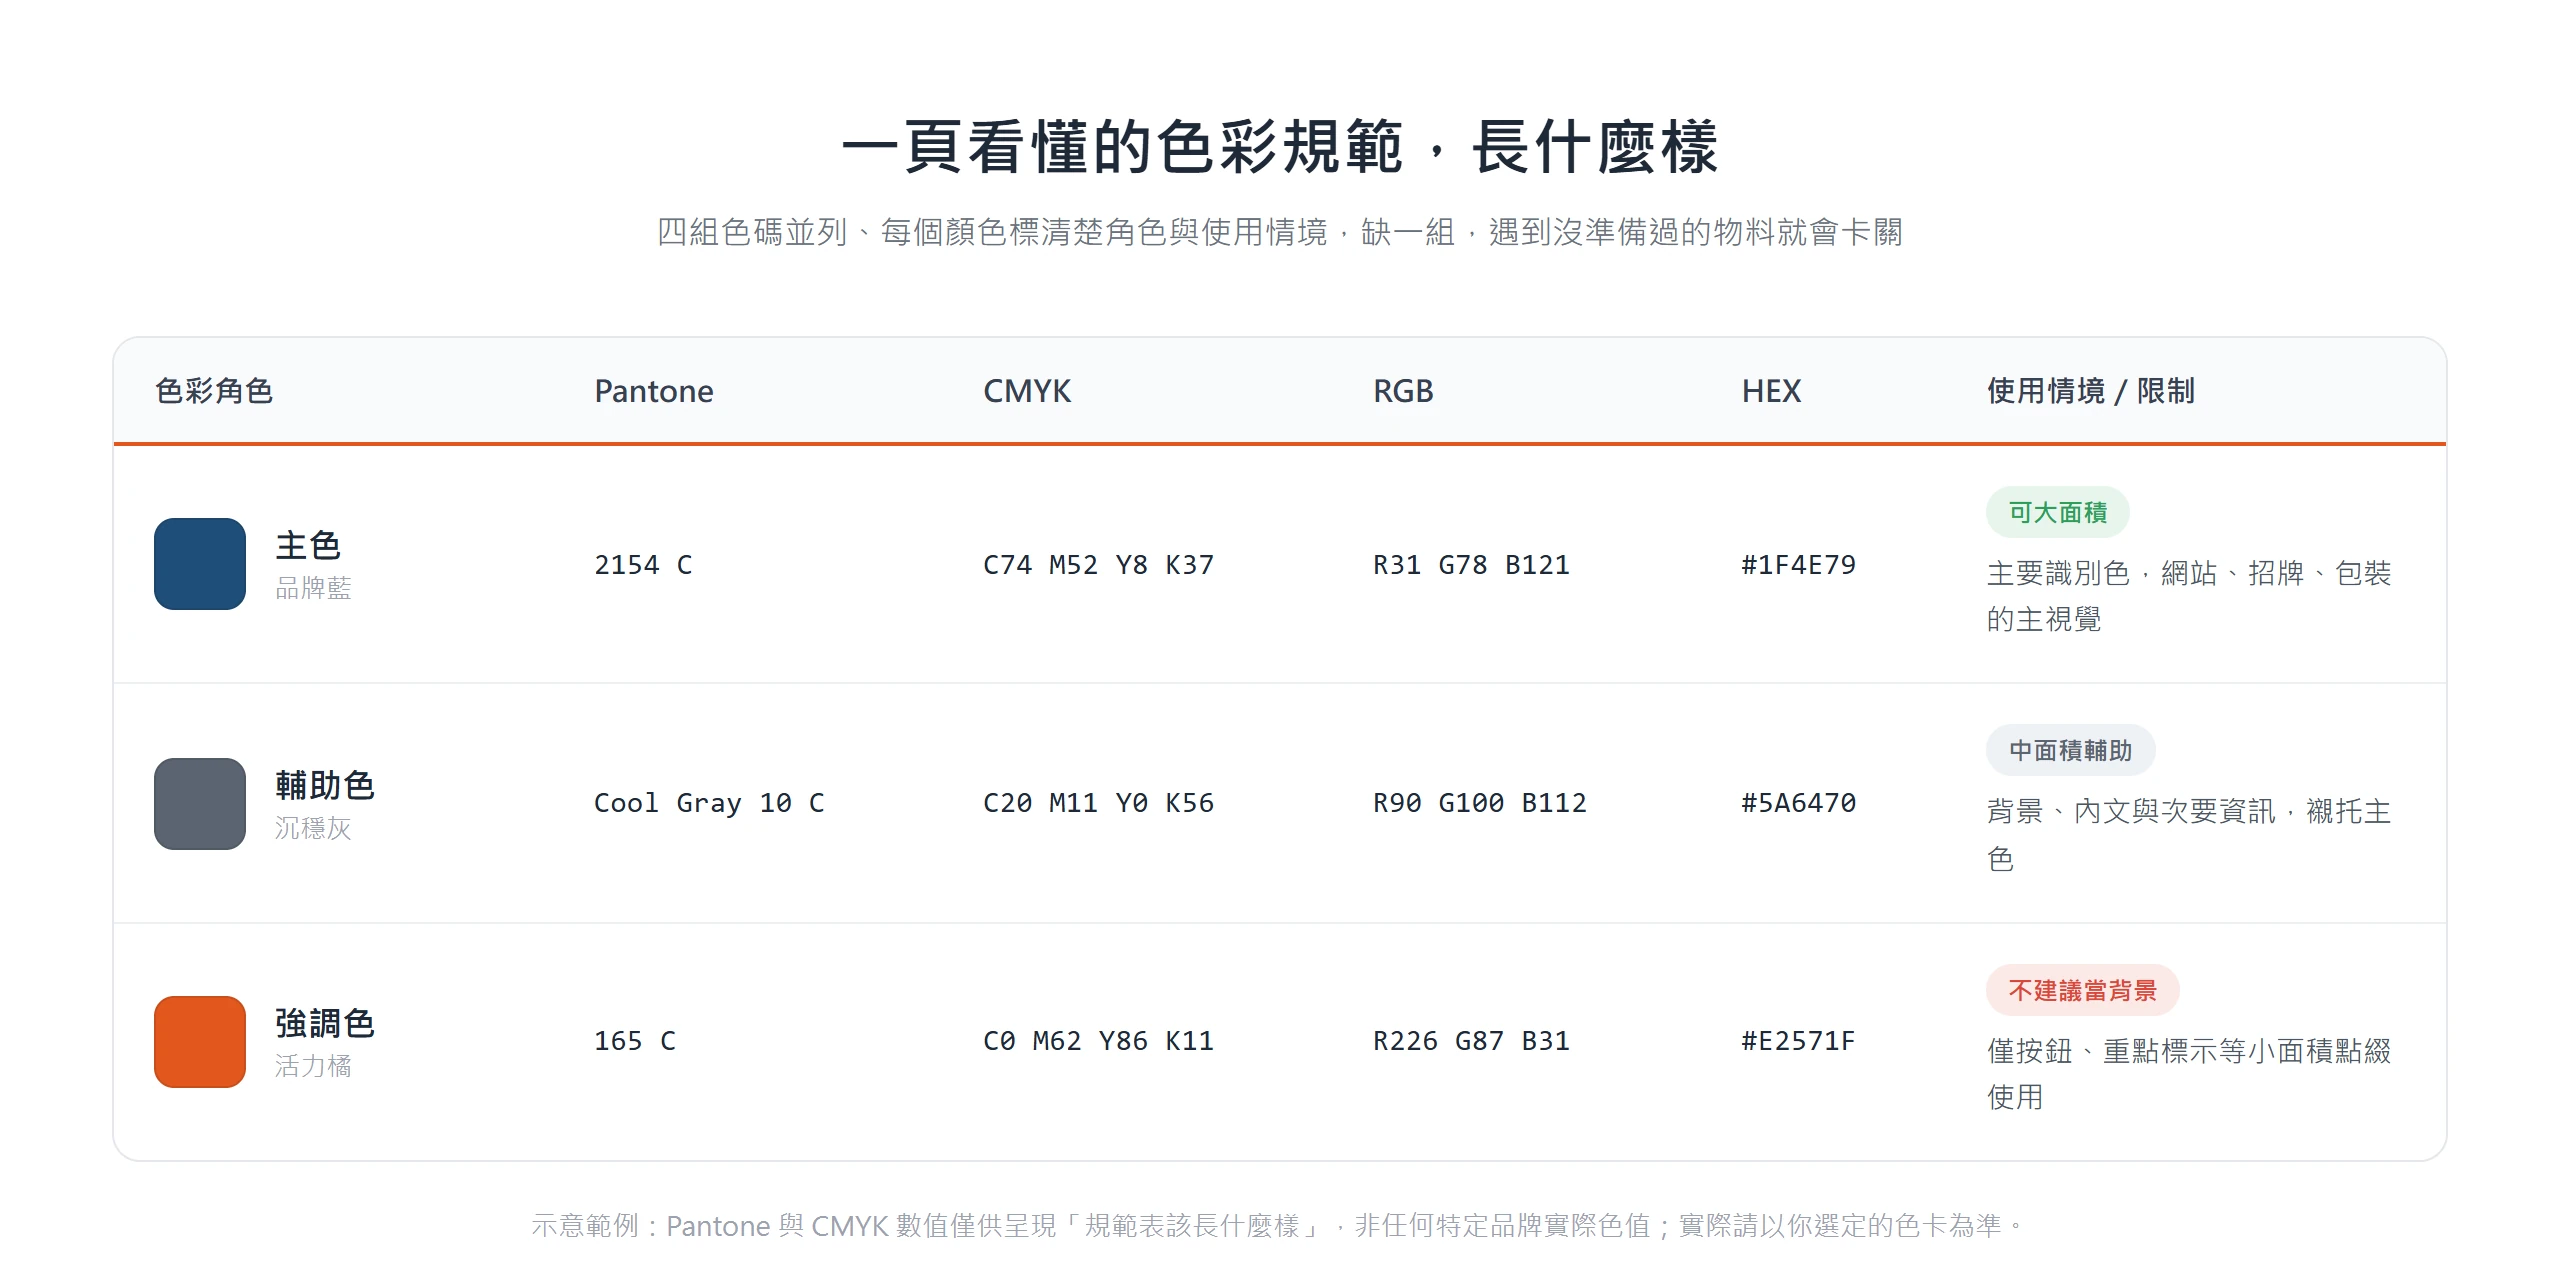The image size is (2560, 1264).
Task: Click the 輔助色 role name
Action: pos(325,785)
